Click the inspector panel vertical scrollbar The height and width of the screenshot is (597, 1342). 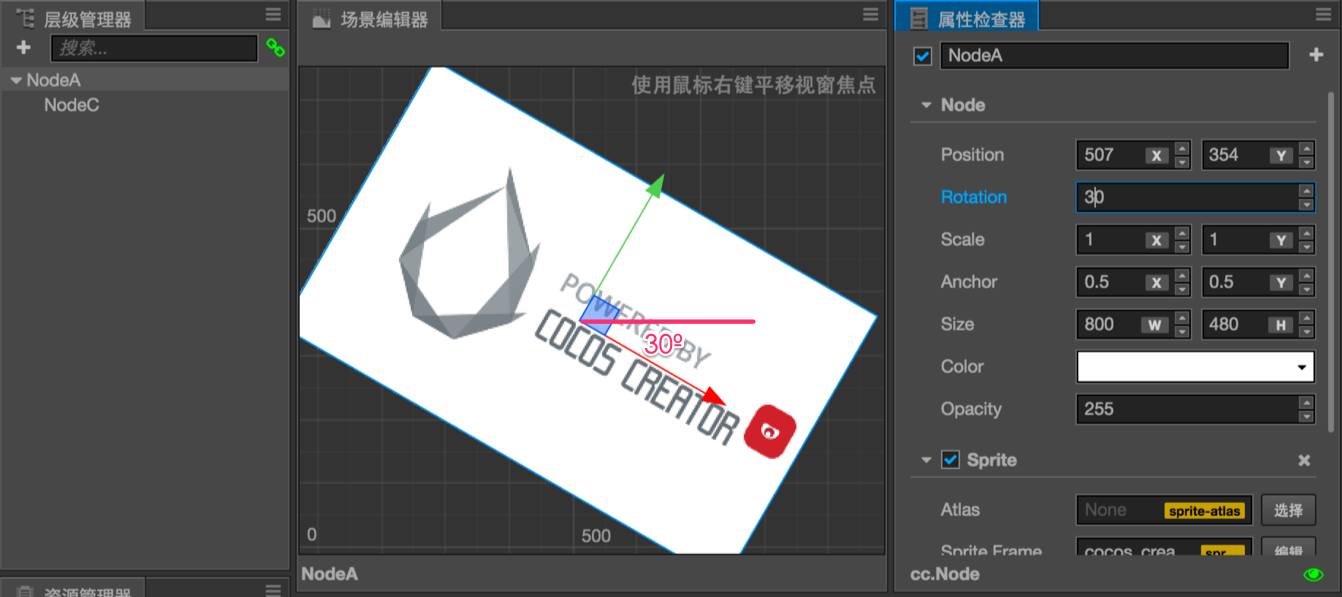pyautogui.click(x=1330, y=262)
